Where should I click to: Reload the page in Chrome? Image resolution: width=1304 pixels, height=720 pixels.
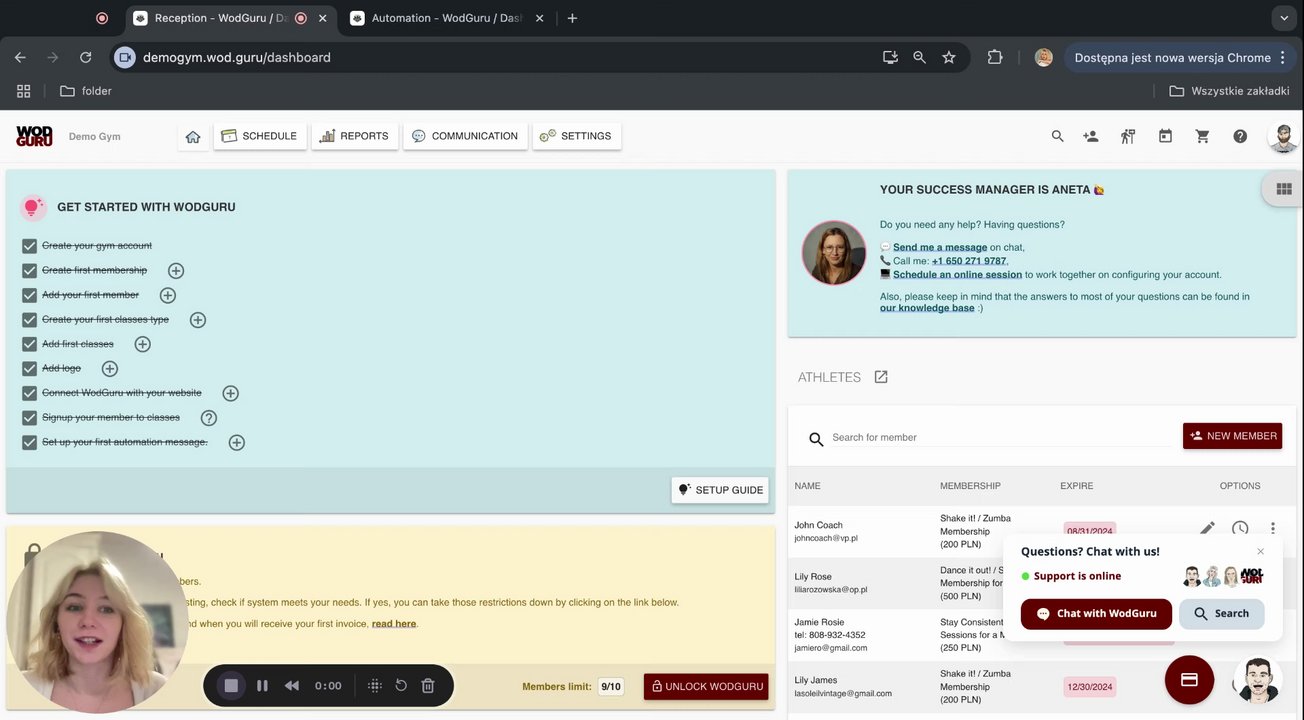pyautogui.click(x=86, y=57)
